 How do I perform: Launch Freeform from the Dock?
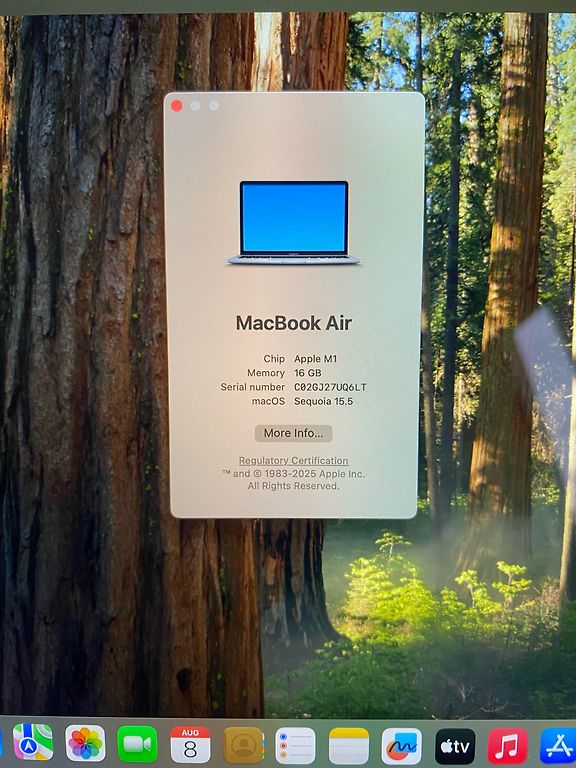click(402, 746)
